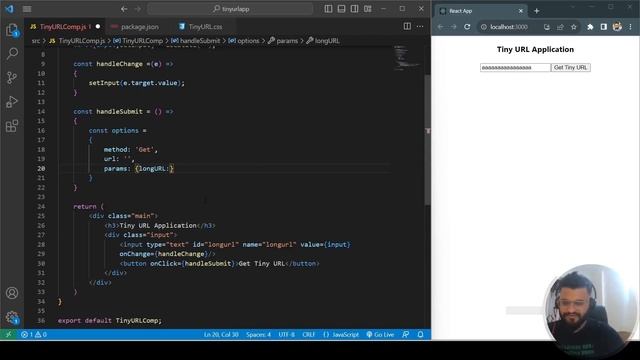Image resolution: width=640 pixels, height=360 pixels.
Task: Open the editor More Actions menu
Action: [x=420, y=26]
